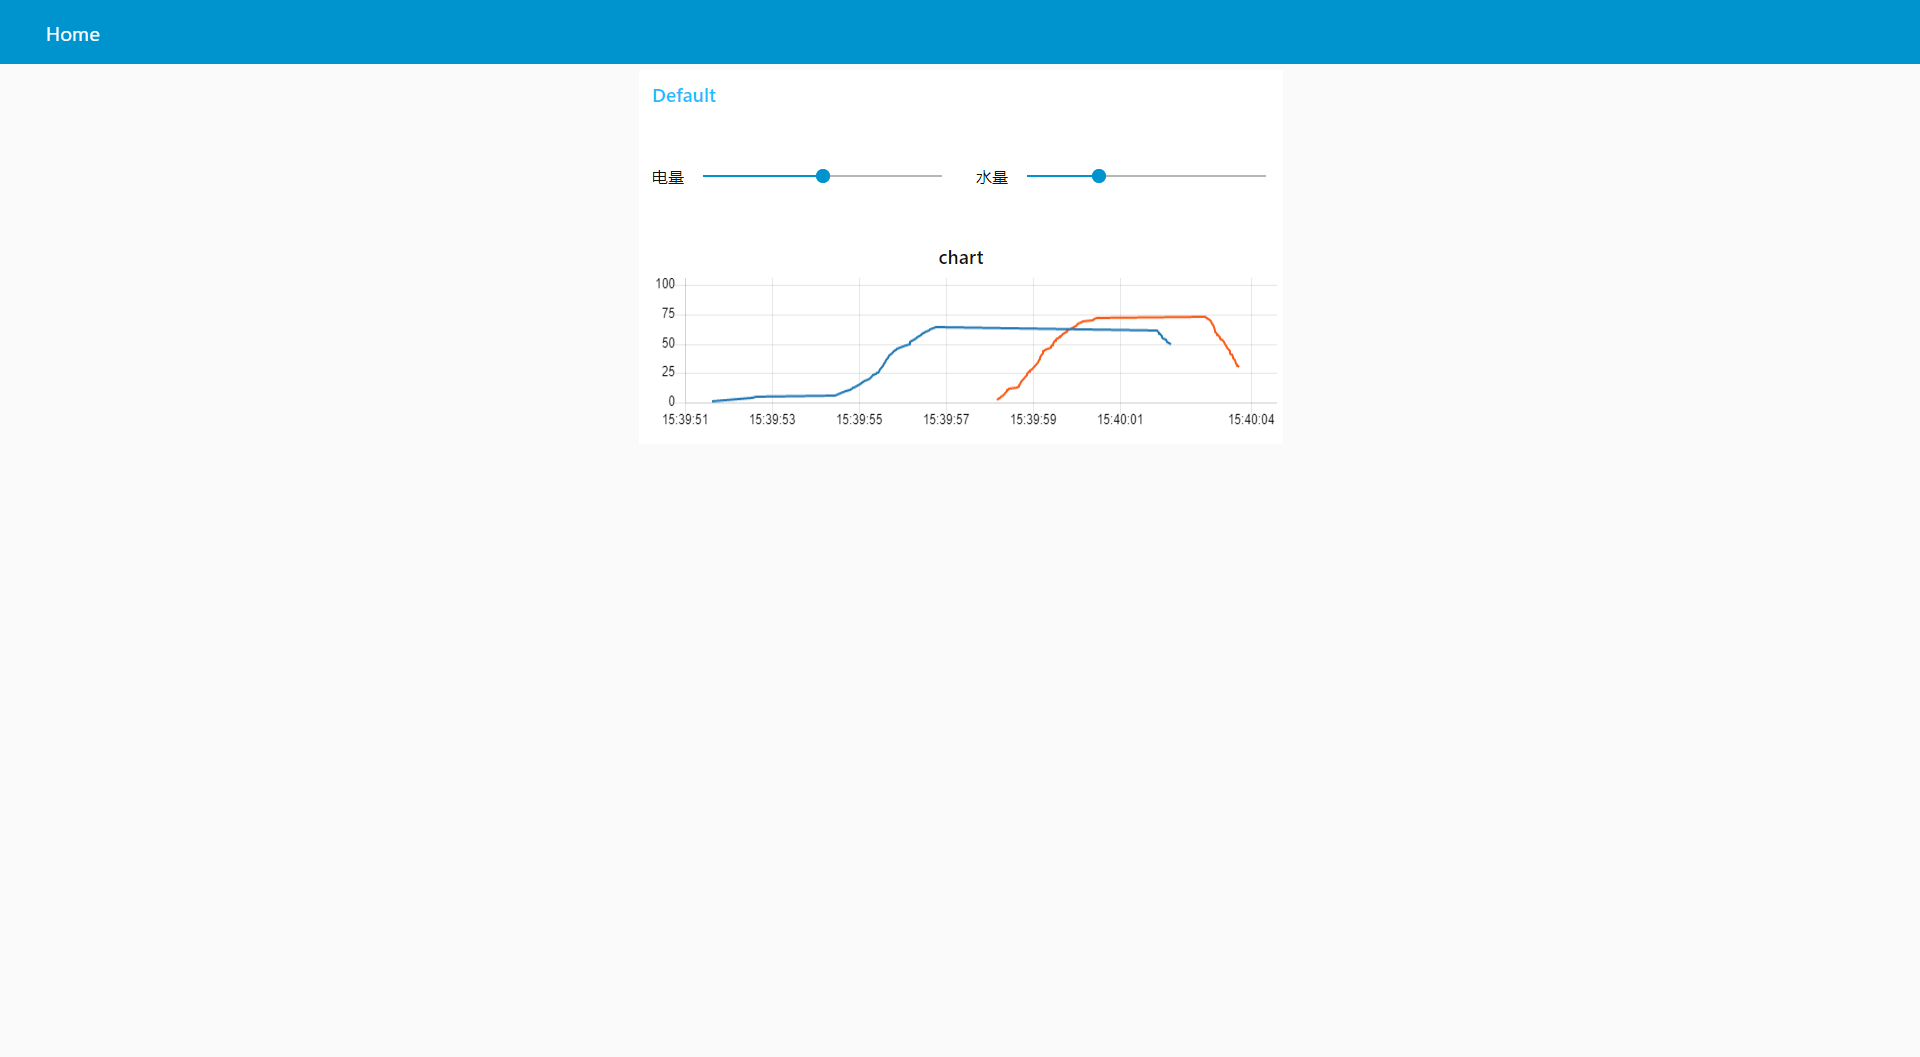
Task: Select the Default panel link
Action: coord(684,95)
